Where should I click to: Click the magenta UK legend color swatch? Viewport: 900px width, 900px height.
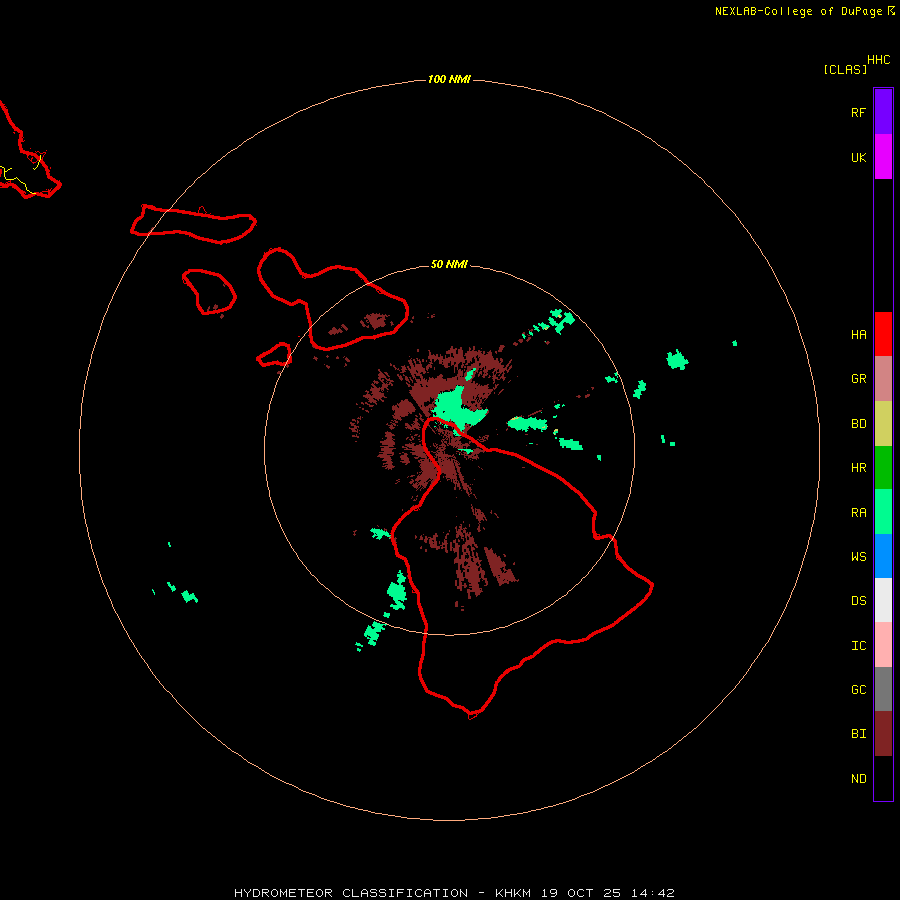[883, 156]
